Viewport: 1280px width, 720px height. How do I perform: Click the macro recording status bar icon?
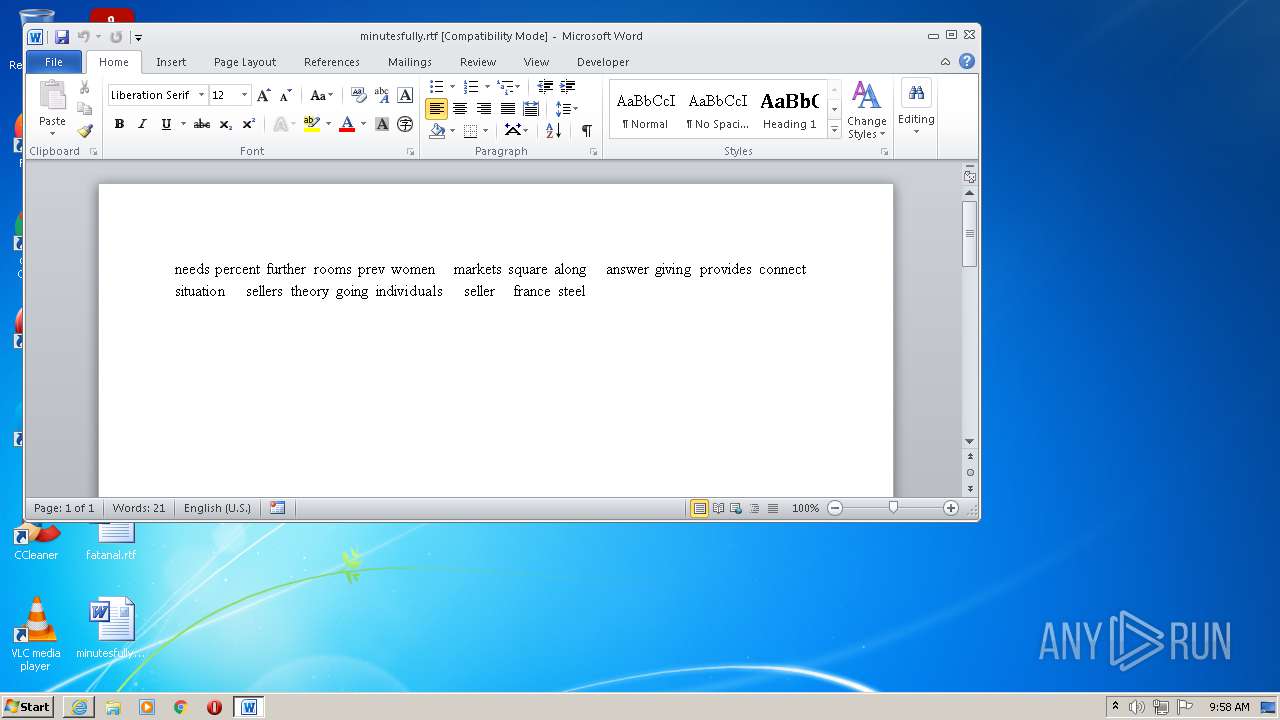tap(277, 508)
